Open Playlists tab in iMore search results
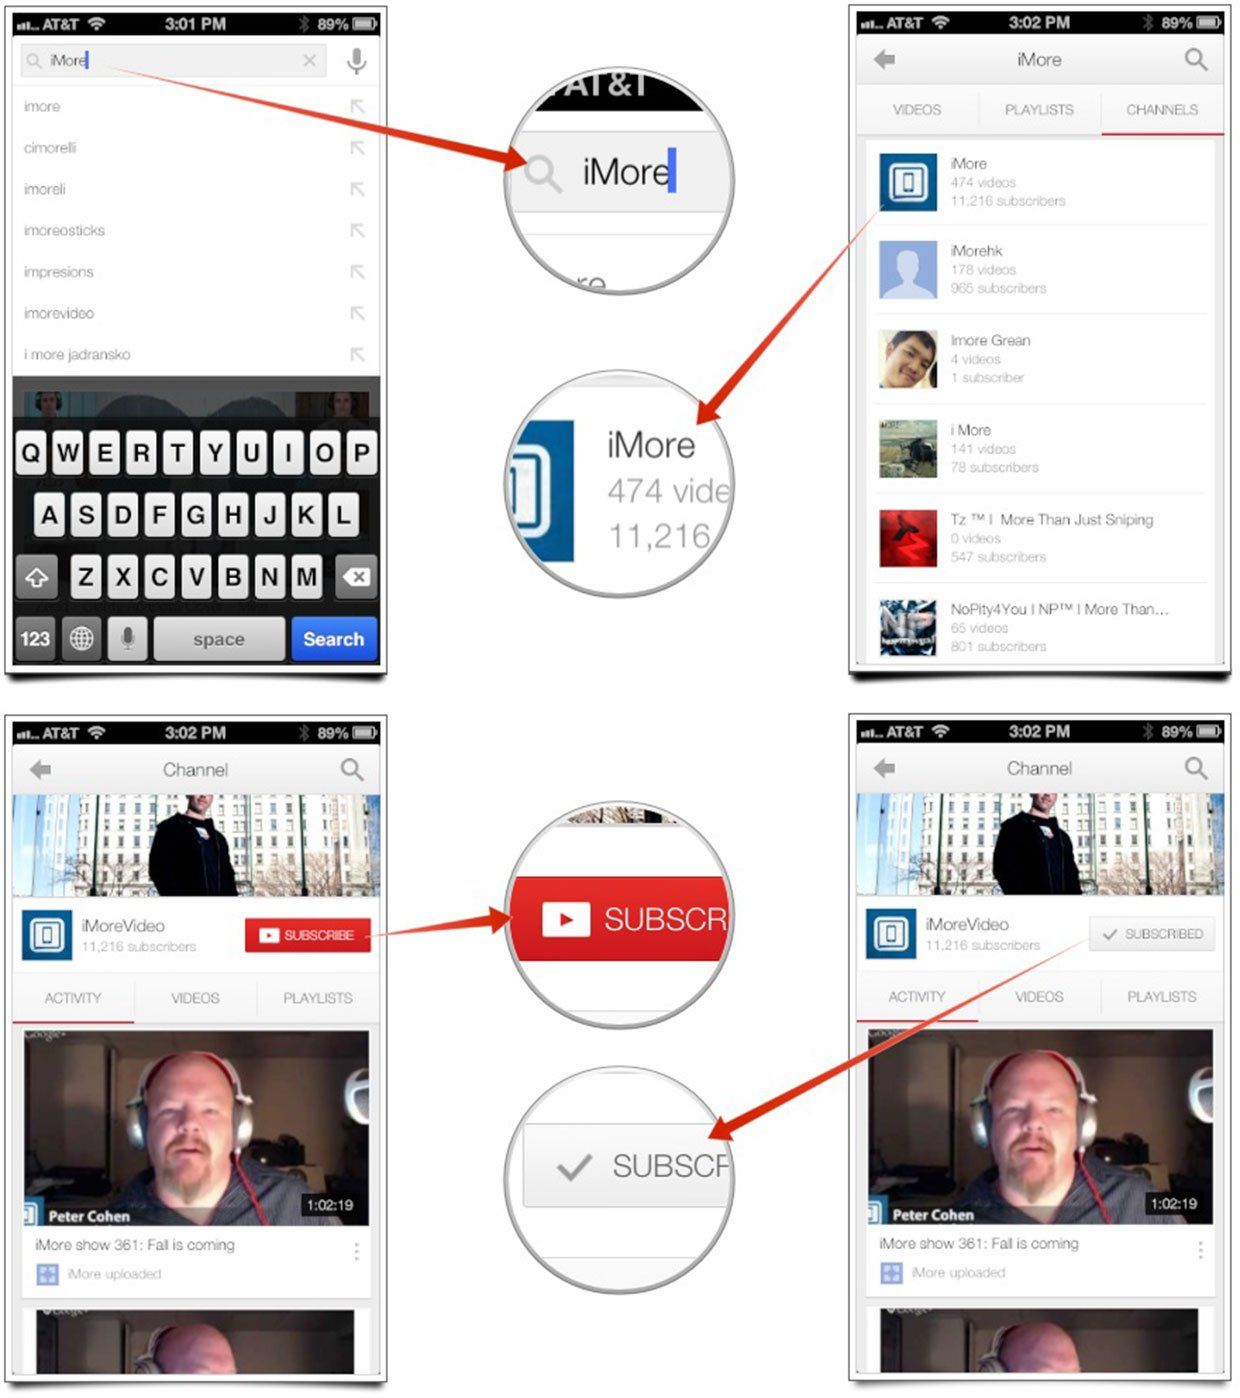Viewport: 1240px width, 1398px height. pos(1039,110)
